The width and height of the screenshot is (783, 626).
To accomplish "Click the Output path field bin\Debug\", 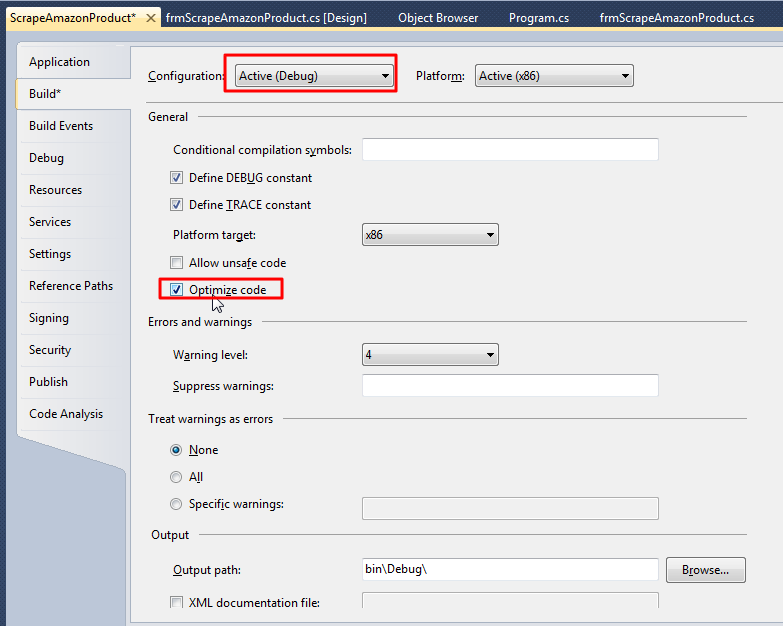I will 510,570.
